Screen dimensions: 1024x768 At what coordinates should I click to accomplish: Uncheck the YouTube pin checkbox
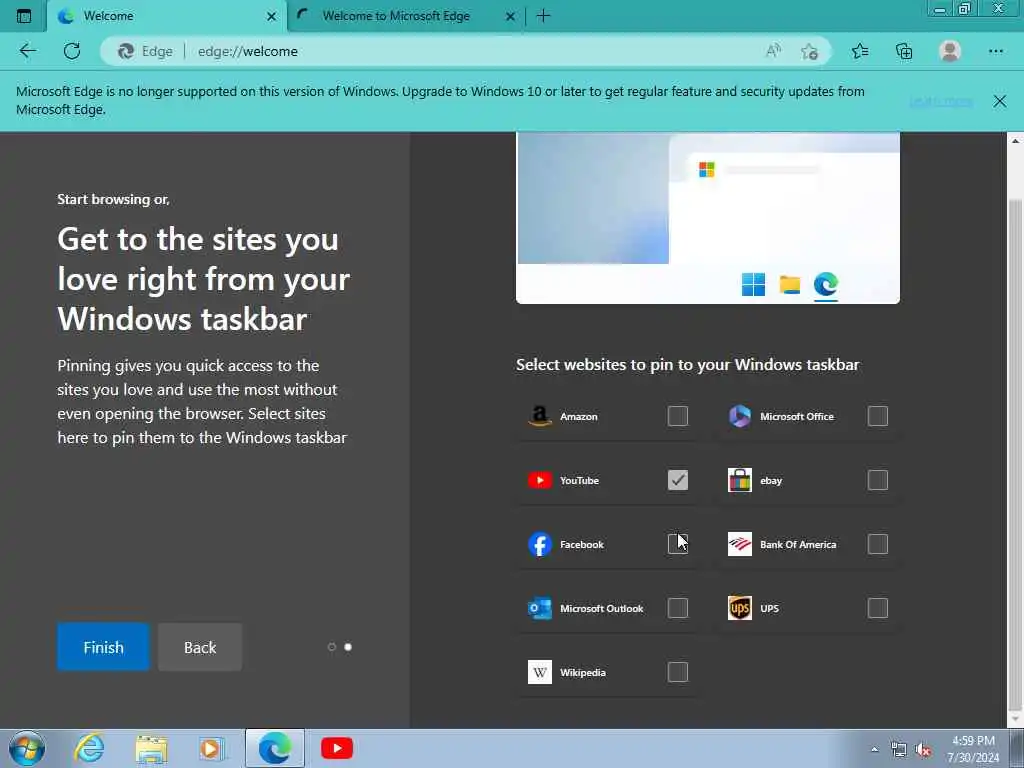678,480
